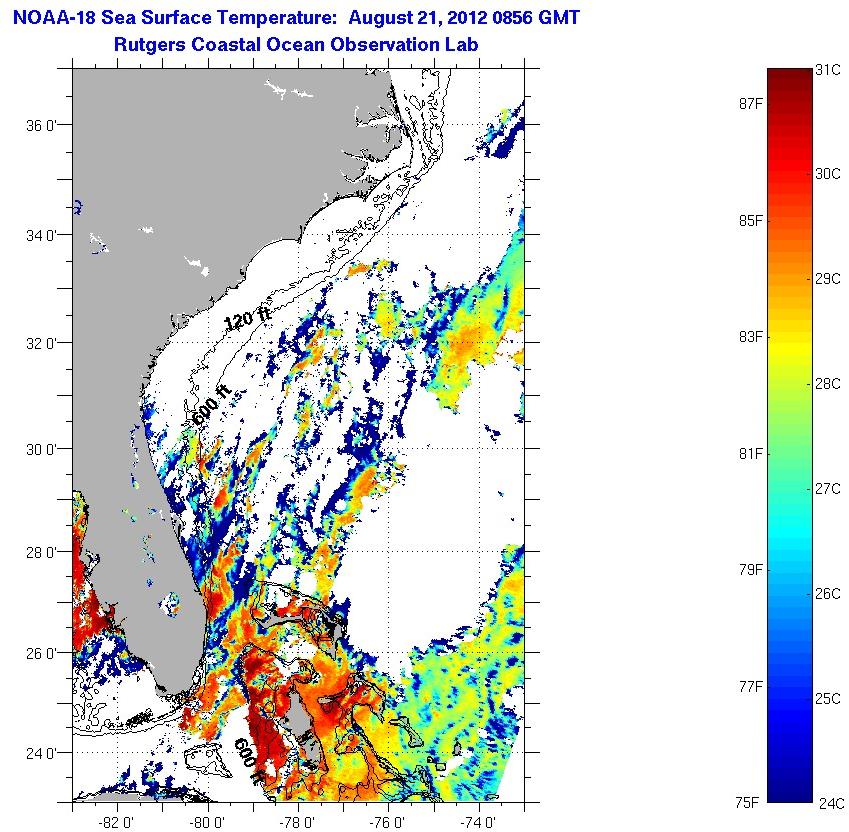Viewport: 849px width, 832px height.
Task: Click the Rutgers Coastal Ocean Observation Lab subtitle
Action: point(296,44)
